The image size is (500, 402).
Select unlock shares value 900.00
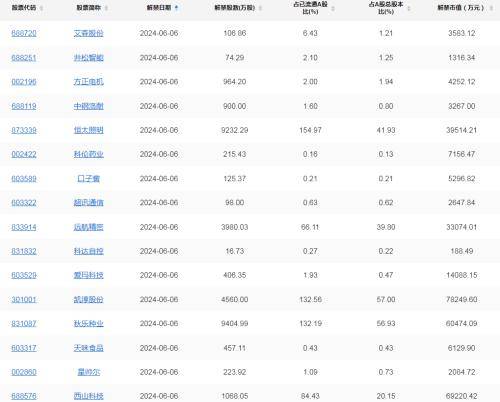235,106
